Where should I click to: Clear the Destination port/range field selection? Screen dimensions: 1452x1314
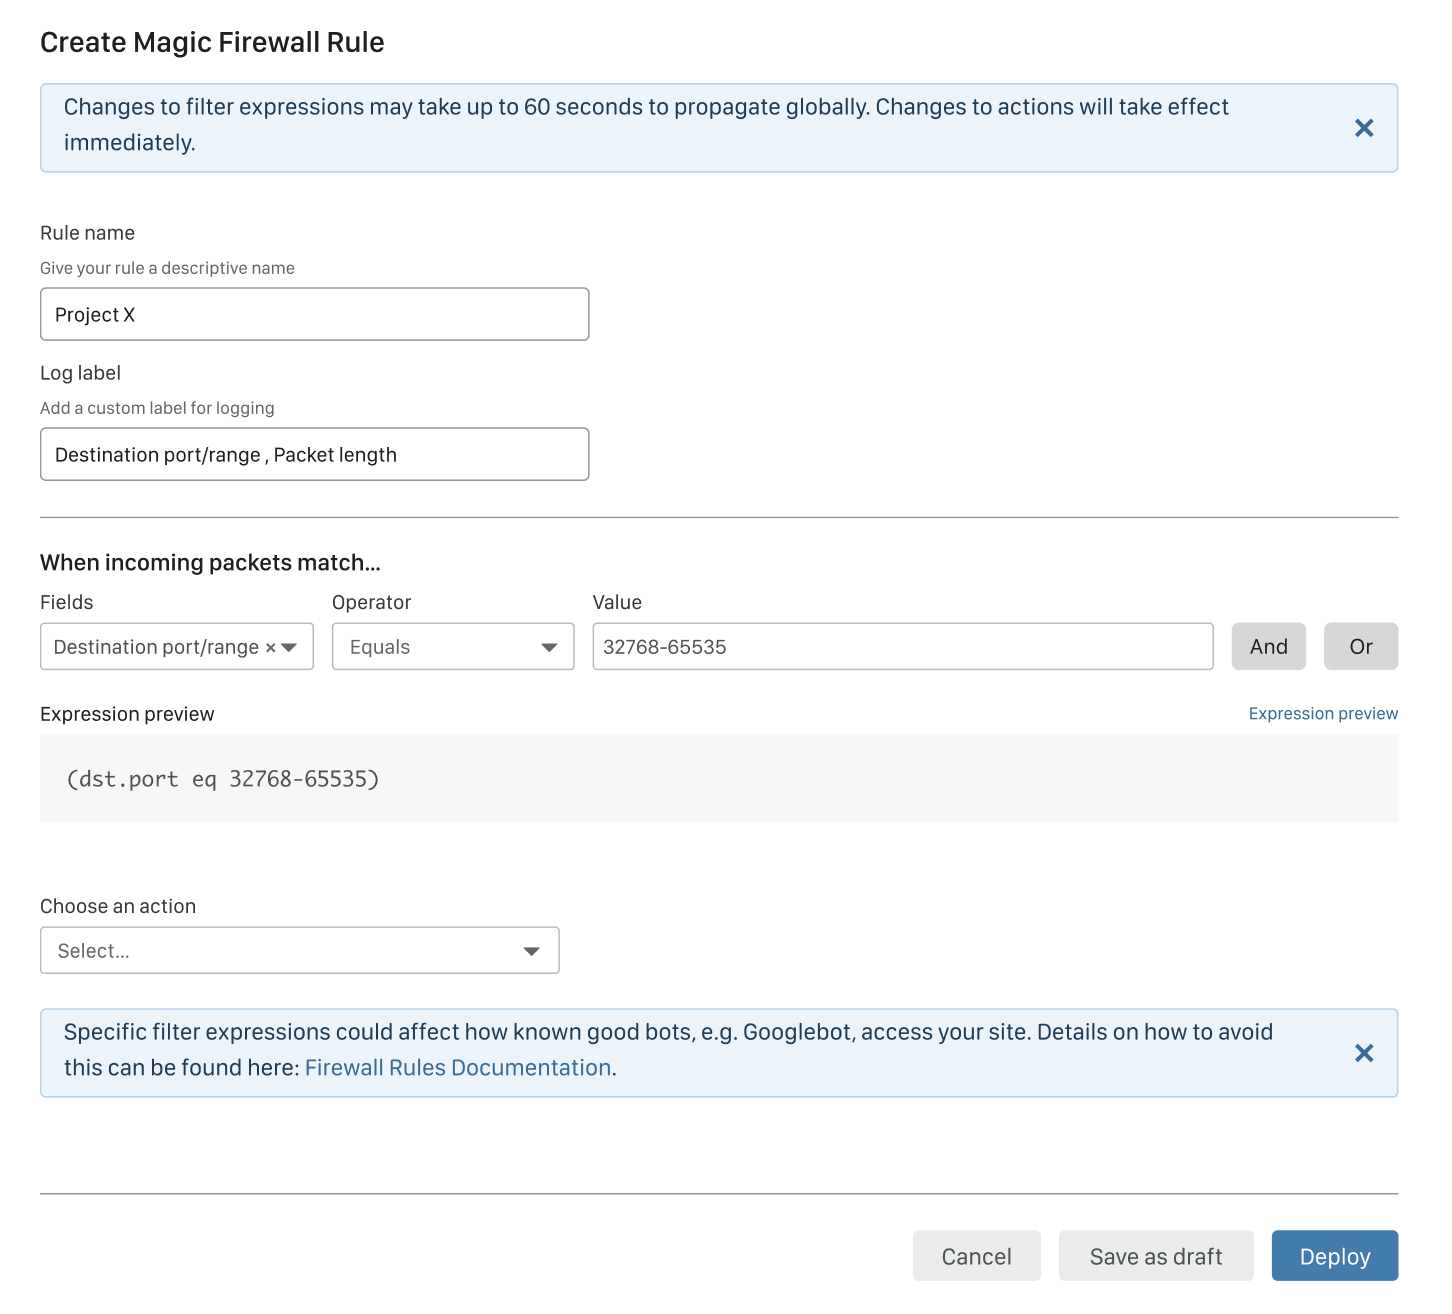pos(270,648)
